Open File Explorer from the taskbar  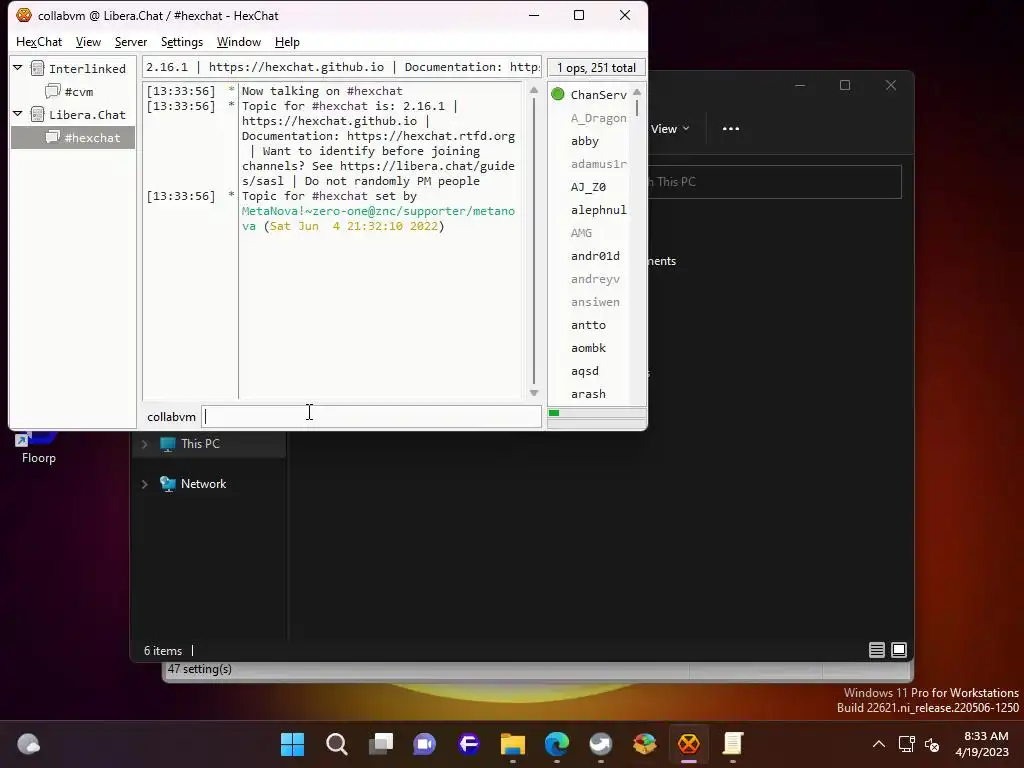point(513,744)
